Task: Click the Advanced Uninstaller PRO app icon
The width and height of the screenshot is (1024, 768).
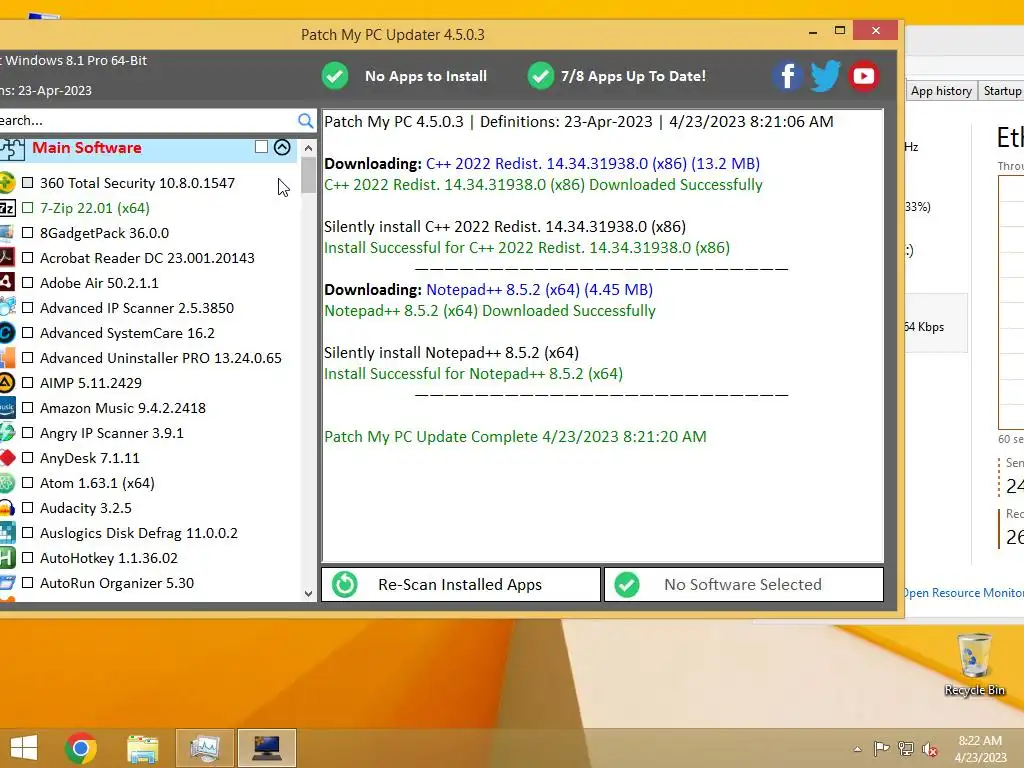Action: (x=7, y=358)
